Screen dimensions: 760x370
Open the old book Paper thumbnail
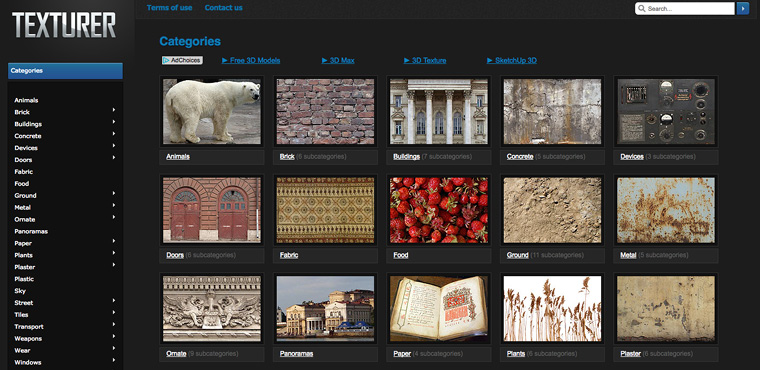click(x=439, y=308)
